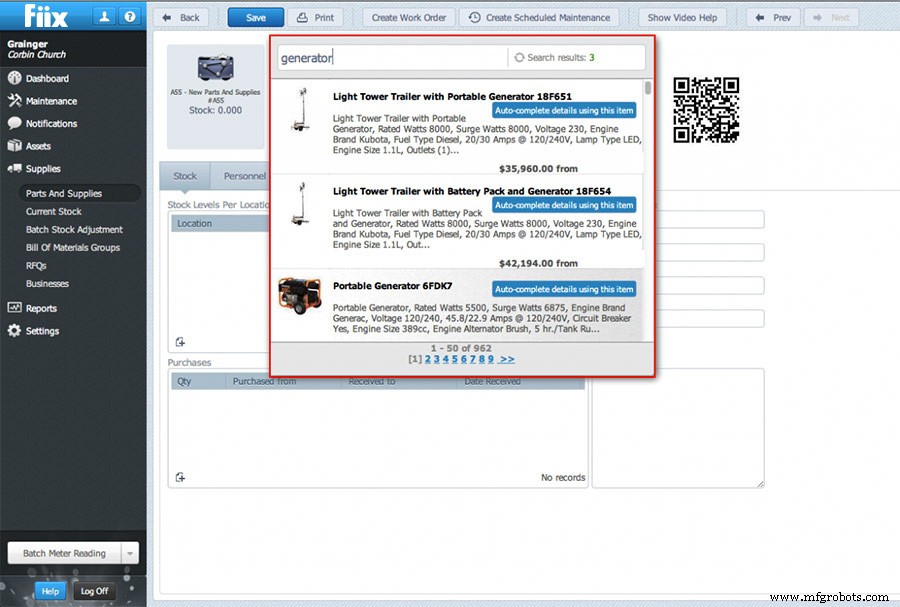This screenshot has width=900, height=607.
Task: Open the Assets section icon
Action: [14, 146]
